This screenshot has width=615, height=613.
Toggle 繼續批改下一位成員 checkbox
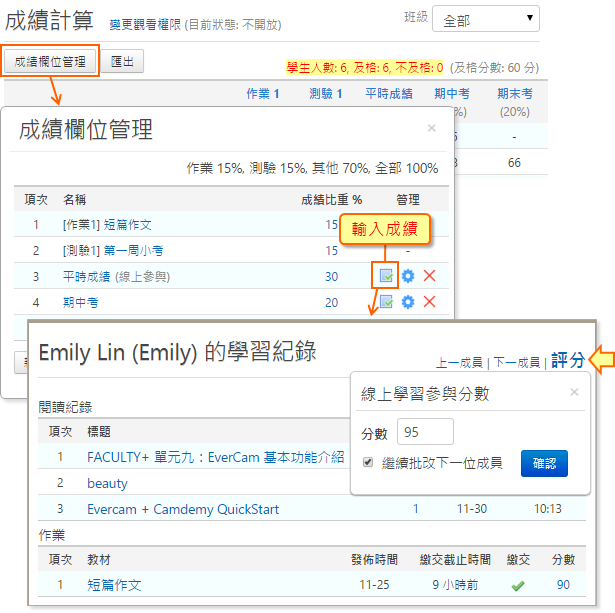[367, 463]
